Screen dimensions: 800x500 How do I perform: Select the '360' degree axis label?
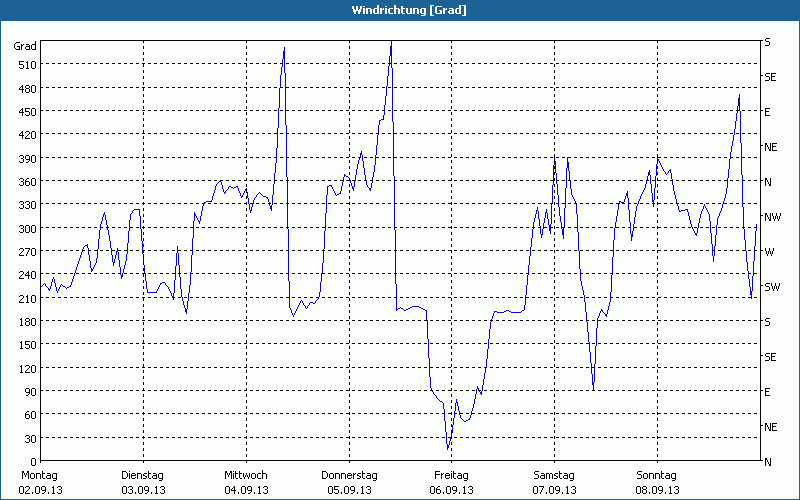[x=28, y=182]
